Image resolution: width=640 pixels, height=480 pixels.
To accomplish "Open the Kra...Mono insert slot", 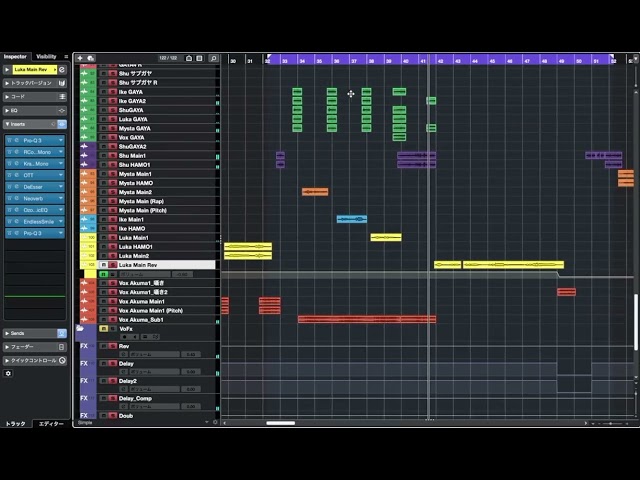I will (x=35, y=164).
